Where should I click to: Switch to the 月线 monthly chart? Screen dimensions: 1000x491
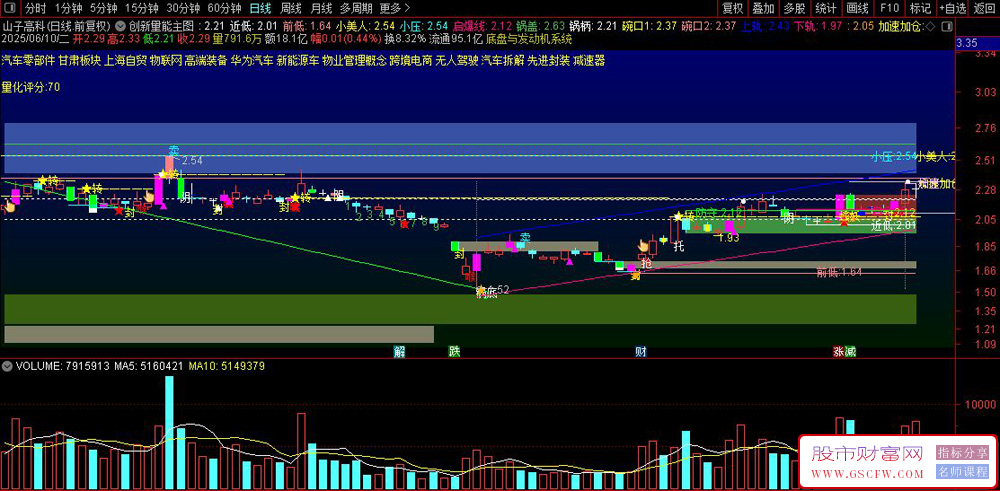(321, 8)
